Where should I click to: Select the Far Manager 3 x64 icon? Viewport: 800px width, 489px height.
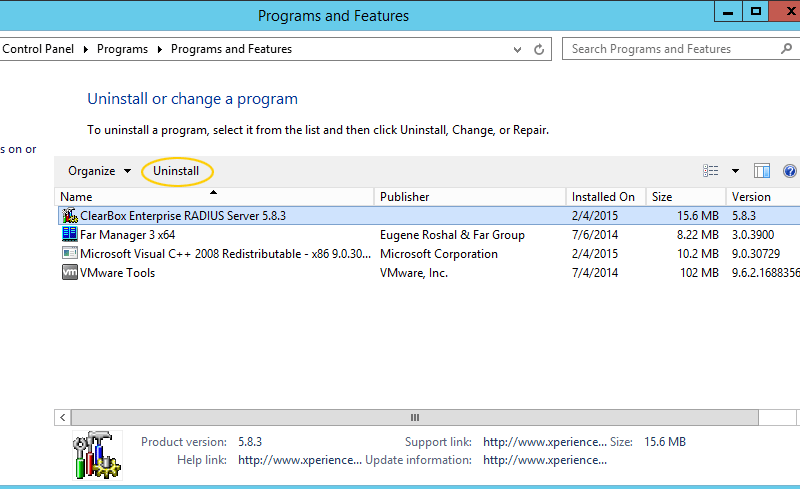tap(70, 234)
